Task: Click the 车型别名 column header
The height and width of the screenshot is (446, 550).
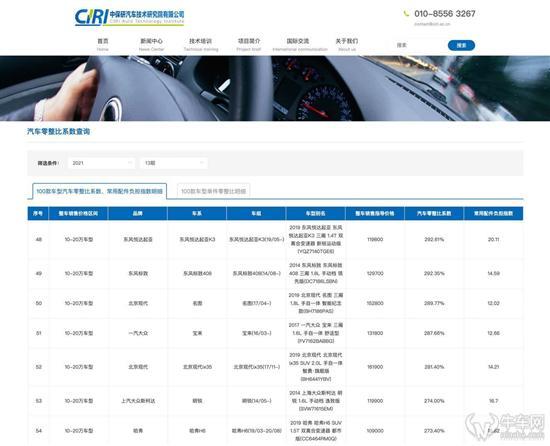Action: pos(315,213)
